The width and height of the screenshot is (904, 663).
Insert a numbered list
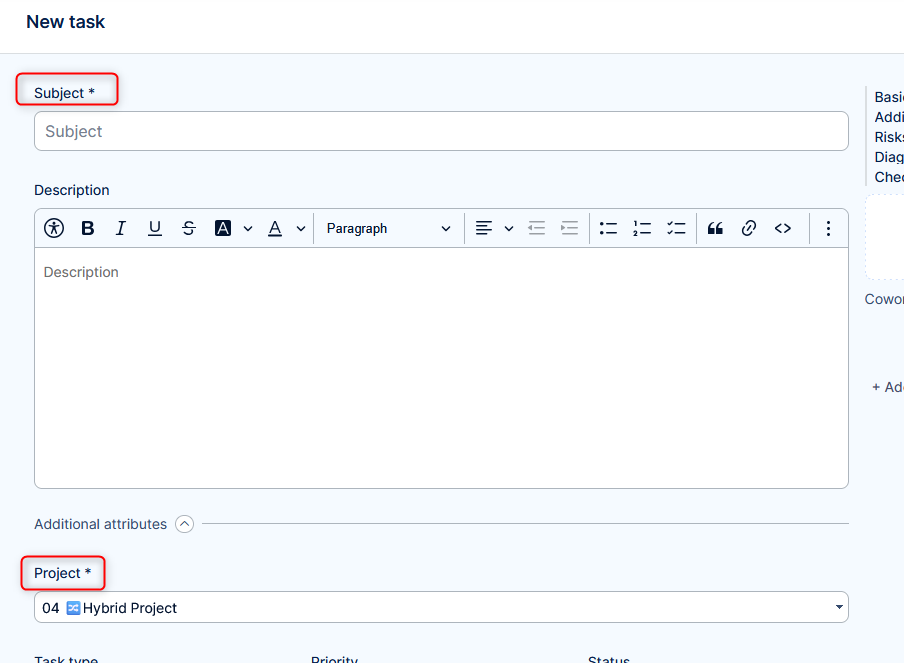(642, 228)
